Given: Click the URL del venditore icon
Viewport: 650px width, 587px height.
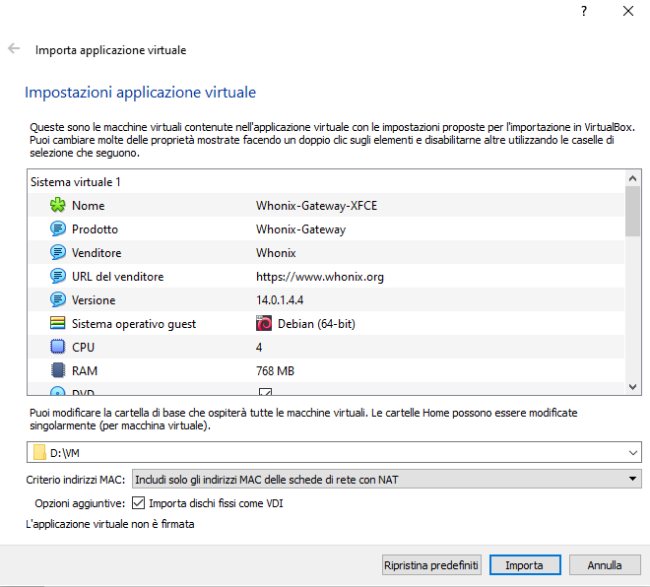Looking at the screenshot, I should (57, 276).
